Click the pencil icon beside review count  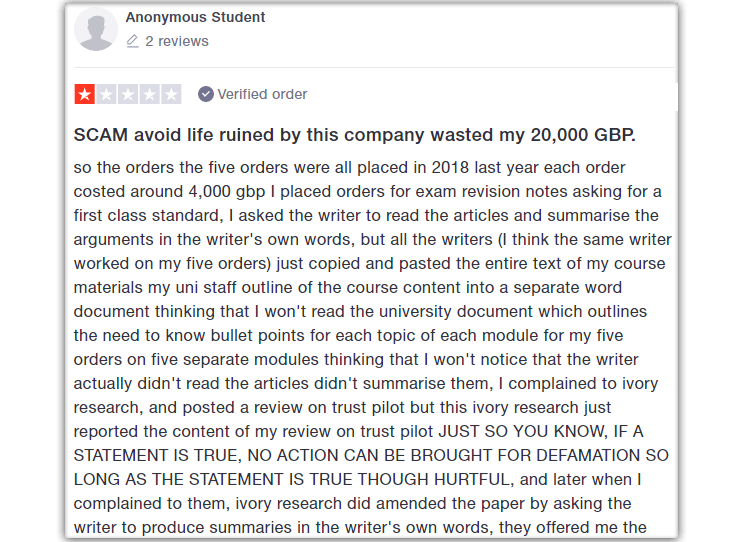(x=133, y=42)
